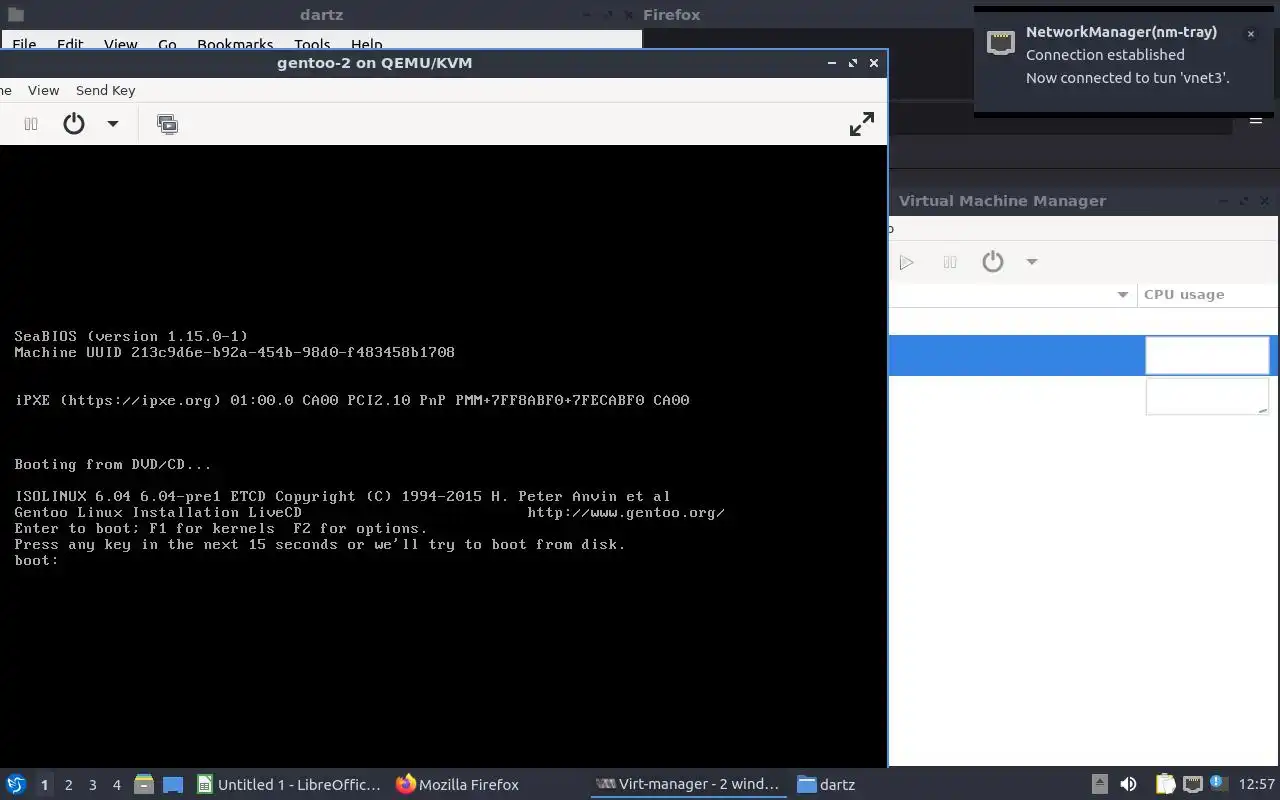This screenshot has width=1280, height=800.
Task: Click the network icon in the notification popup
Action: 1001,42
